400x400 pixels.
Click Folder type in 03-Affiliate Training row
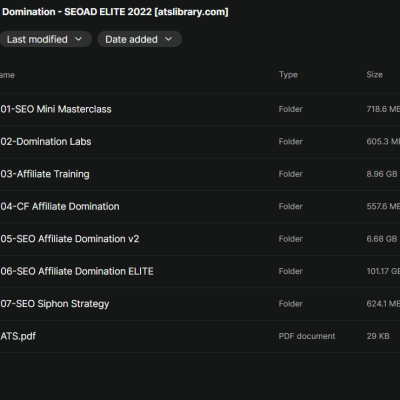(x=291, y=174)
